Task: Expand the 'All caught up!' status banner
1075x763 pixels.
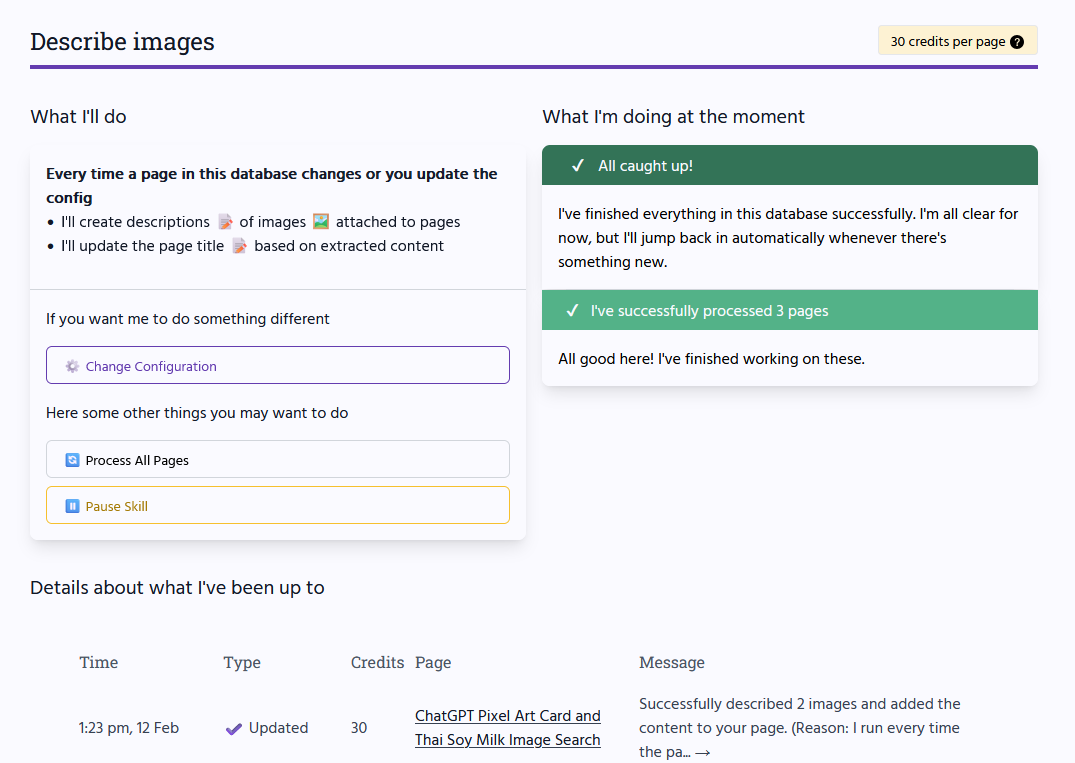Action: click(789, 166)
